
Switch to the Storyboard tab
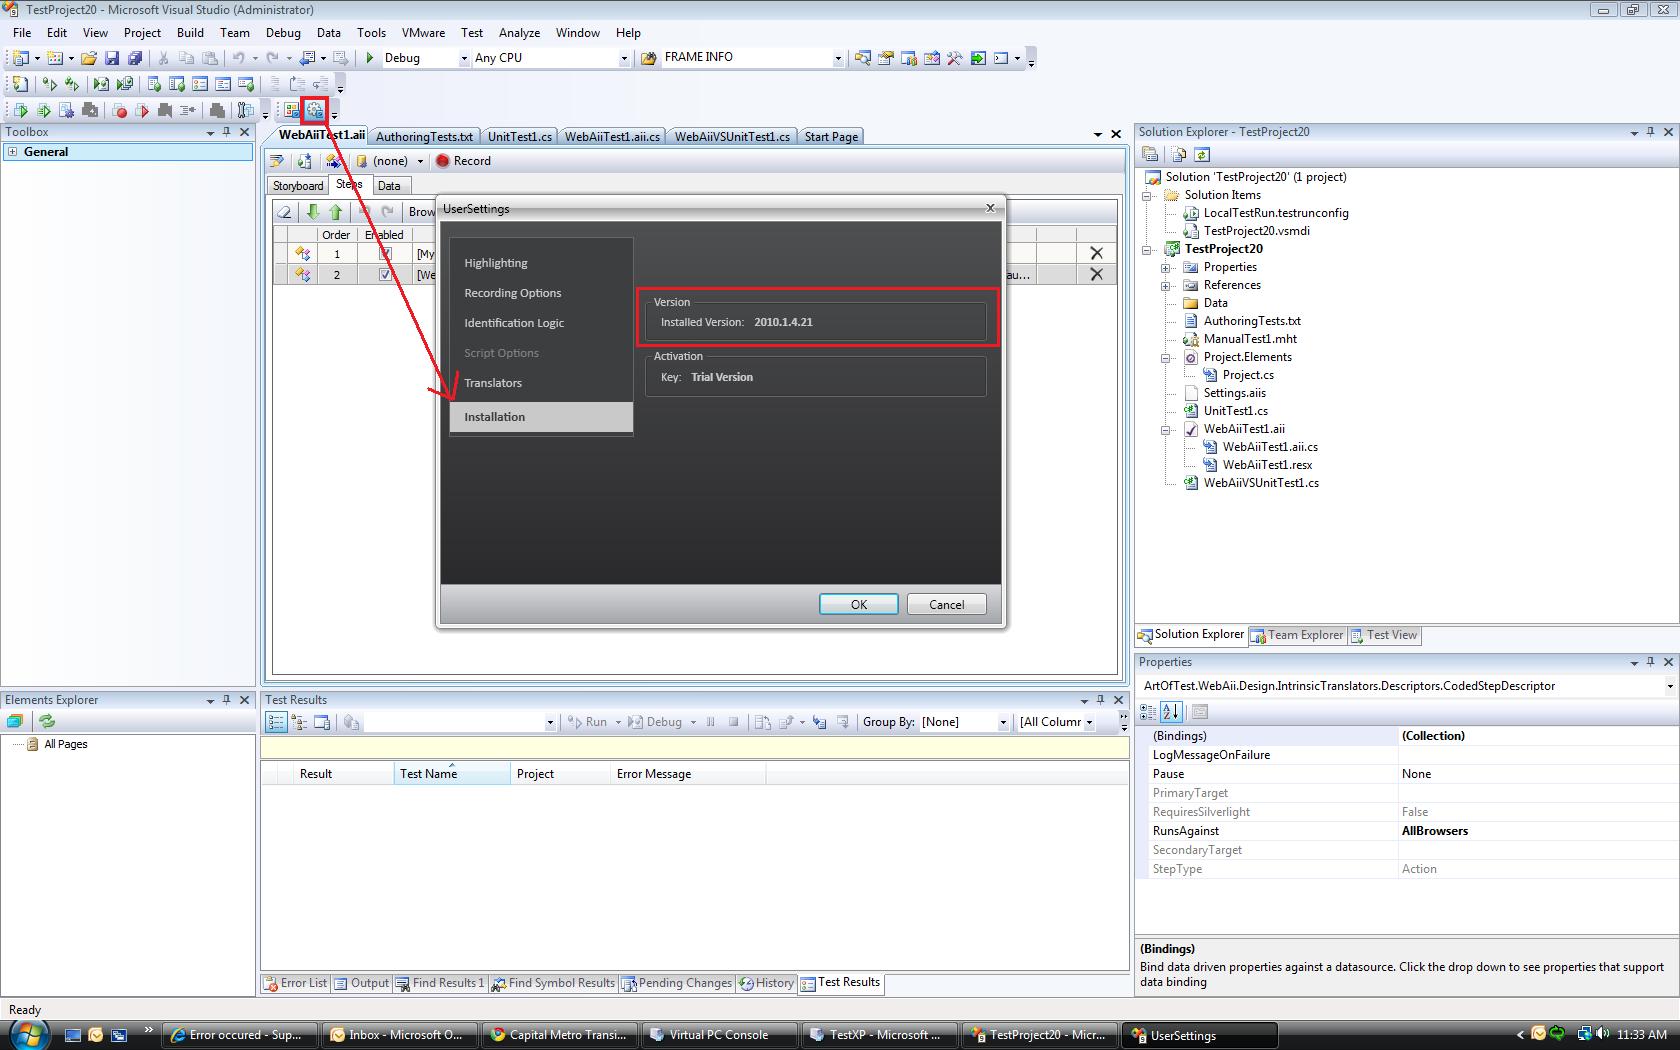click(298, 186)
